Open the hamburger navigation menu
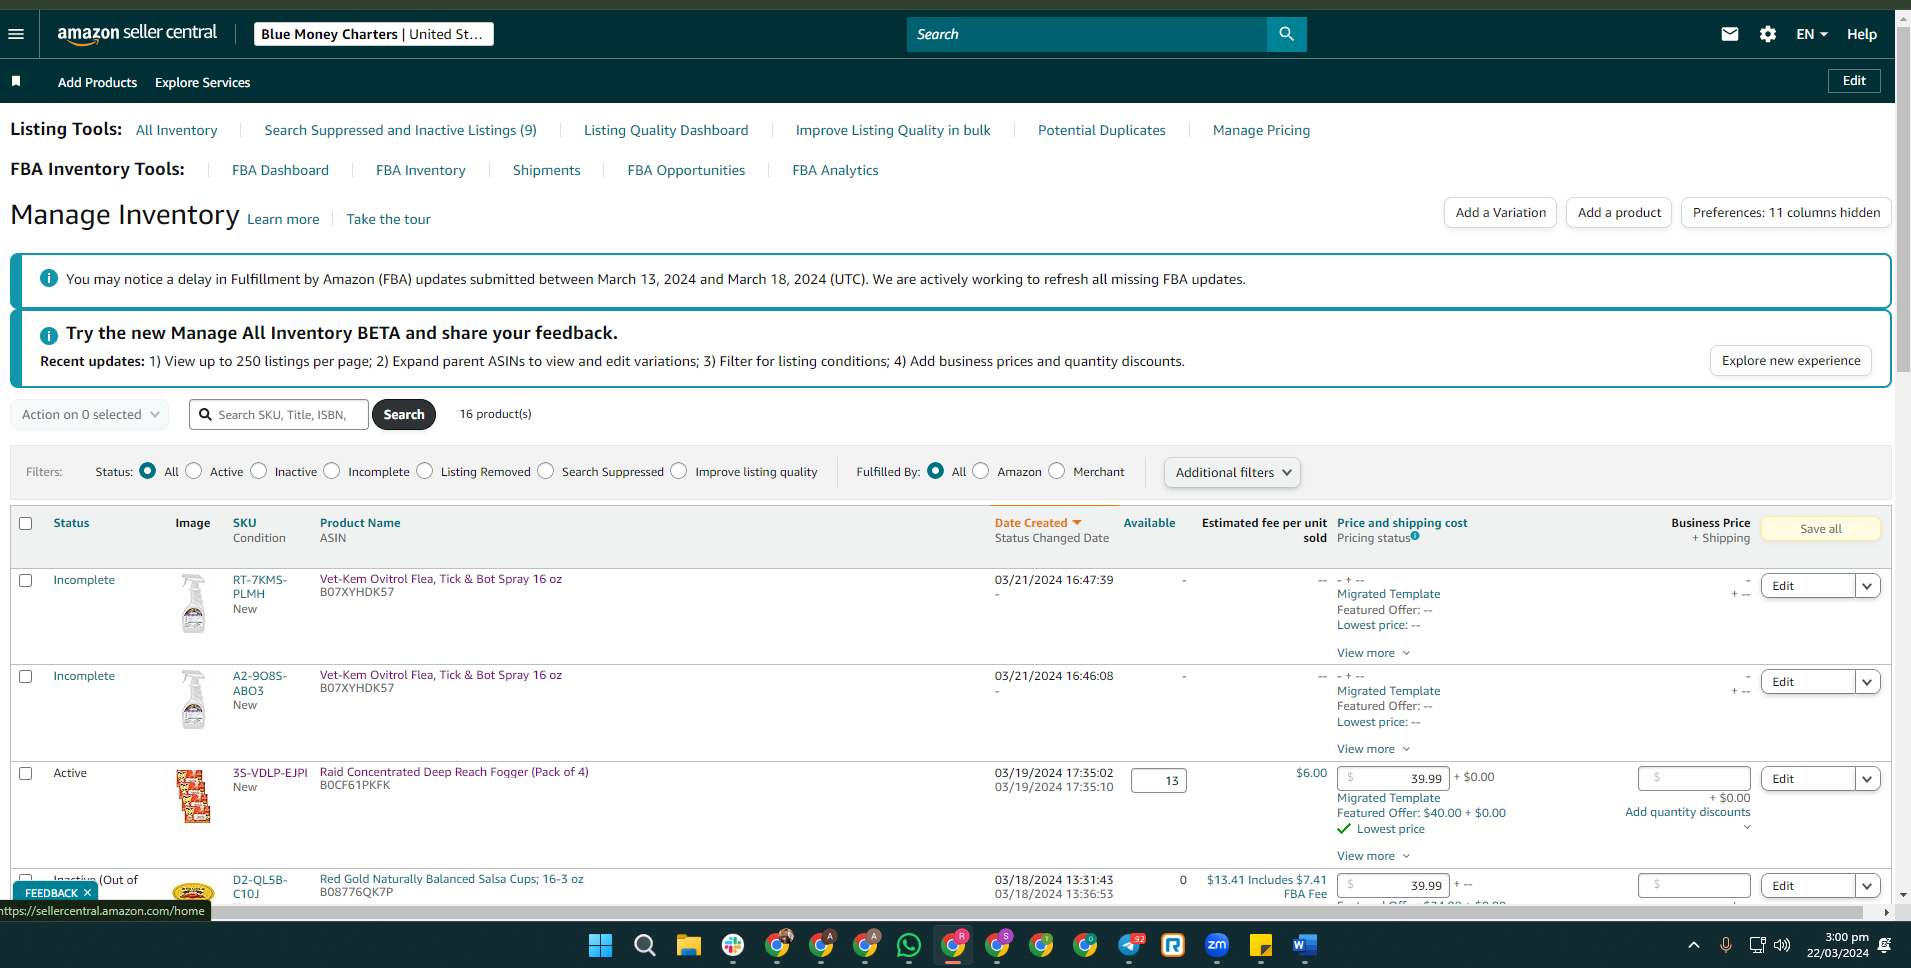This screenshot has height=968, width=1911. coord(16,34)
